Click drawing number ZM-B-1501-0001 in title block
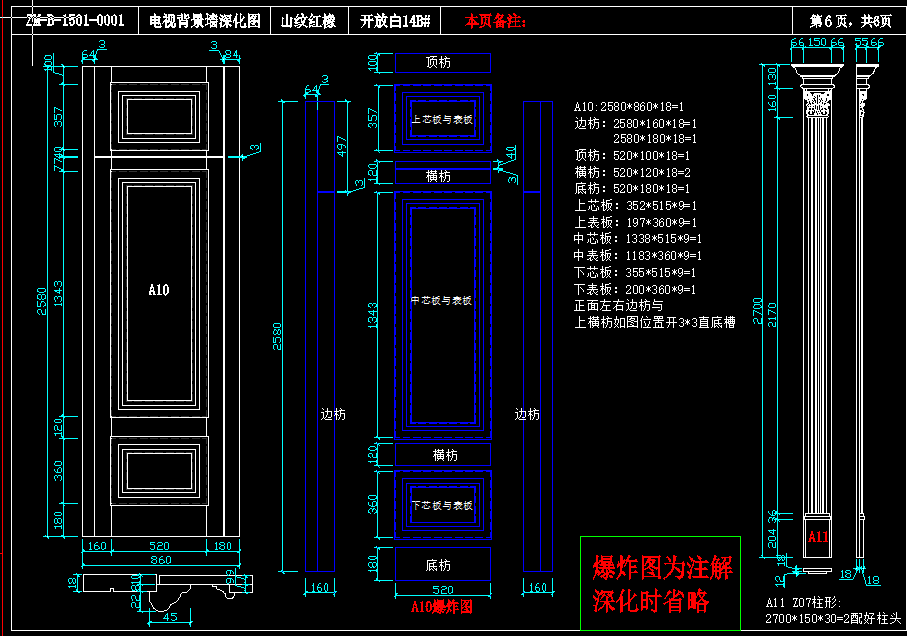Screen dimensions: 907x636 [75, 21]
